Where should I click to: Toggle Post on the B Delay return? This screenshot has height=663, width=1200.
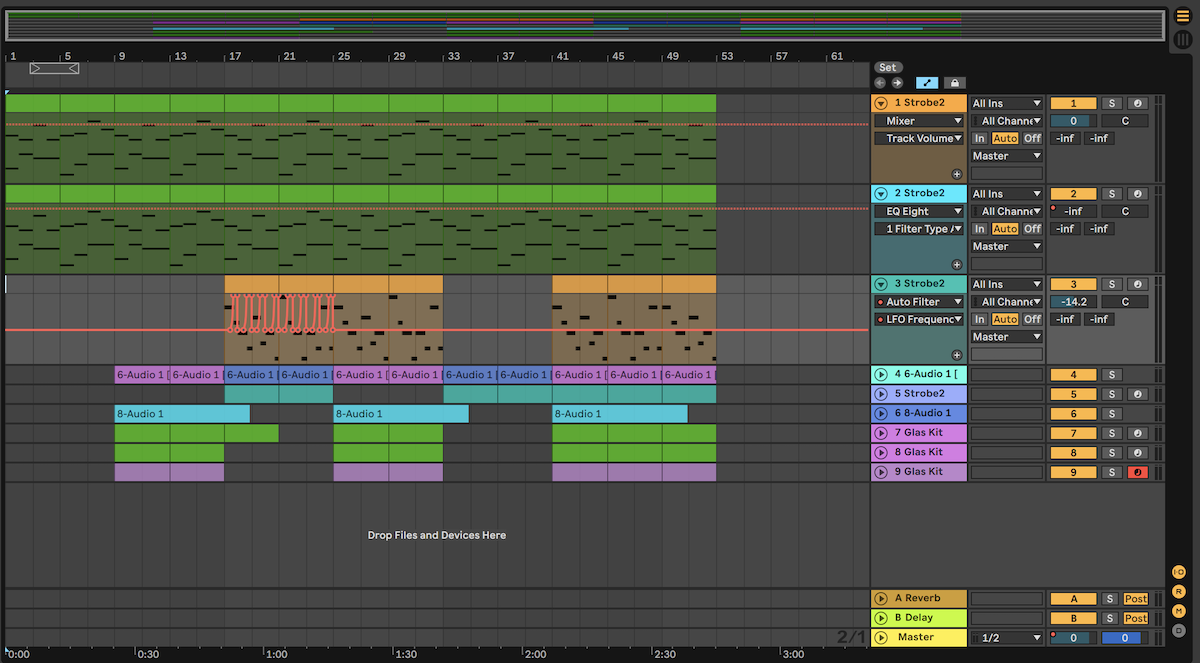1136,618
